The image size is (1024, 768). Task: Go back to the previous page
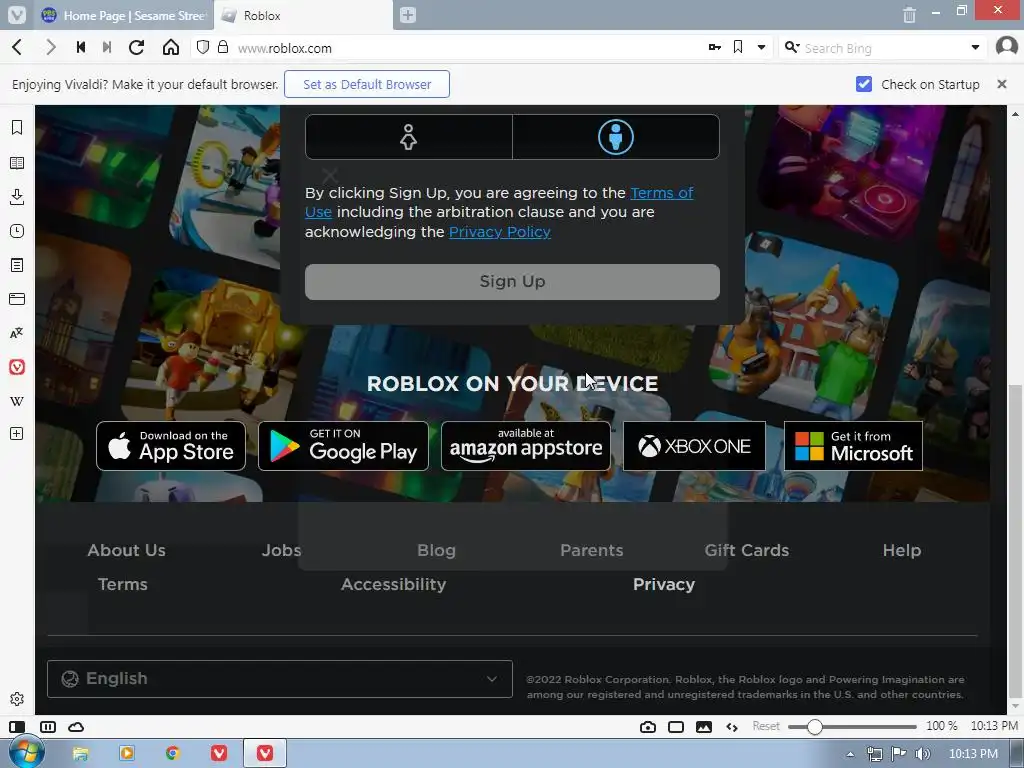point(18,47)
